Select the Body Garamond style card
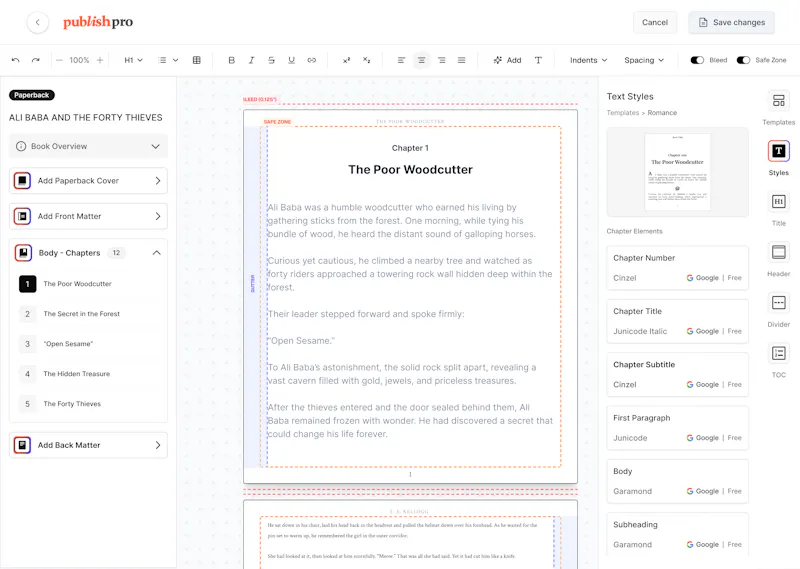 click(x=678, y=481)
